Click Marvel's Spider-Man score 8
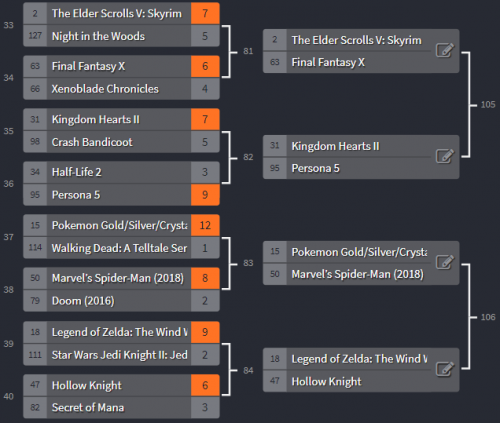This screenshot has height=423, width=500. (x=205, y=278)
